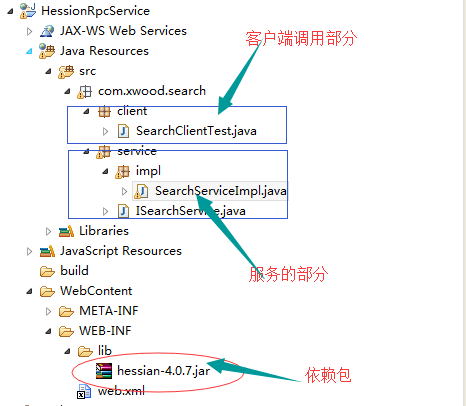This screenshot has height=406, width=466.
Task: Select SearchClientTest.java file name
Action: 196,131
